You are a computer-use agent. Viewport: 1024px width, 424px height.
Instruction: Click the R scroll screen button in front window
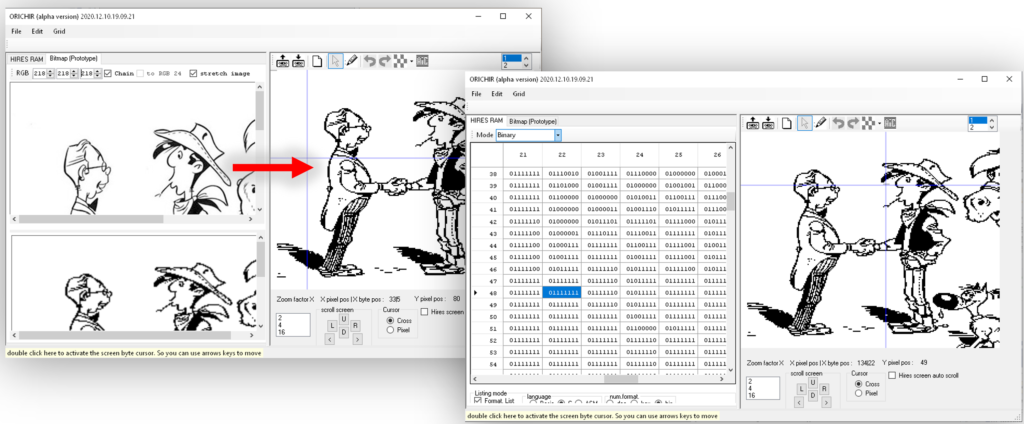click(825, 389)
